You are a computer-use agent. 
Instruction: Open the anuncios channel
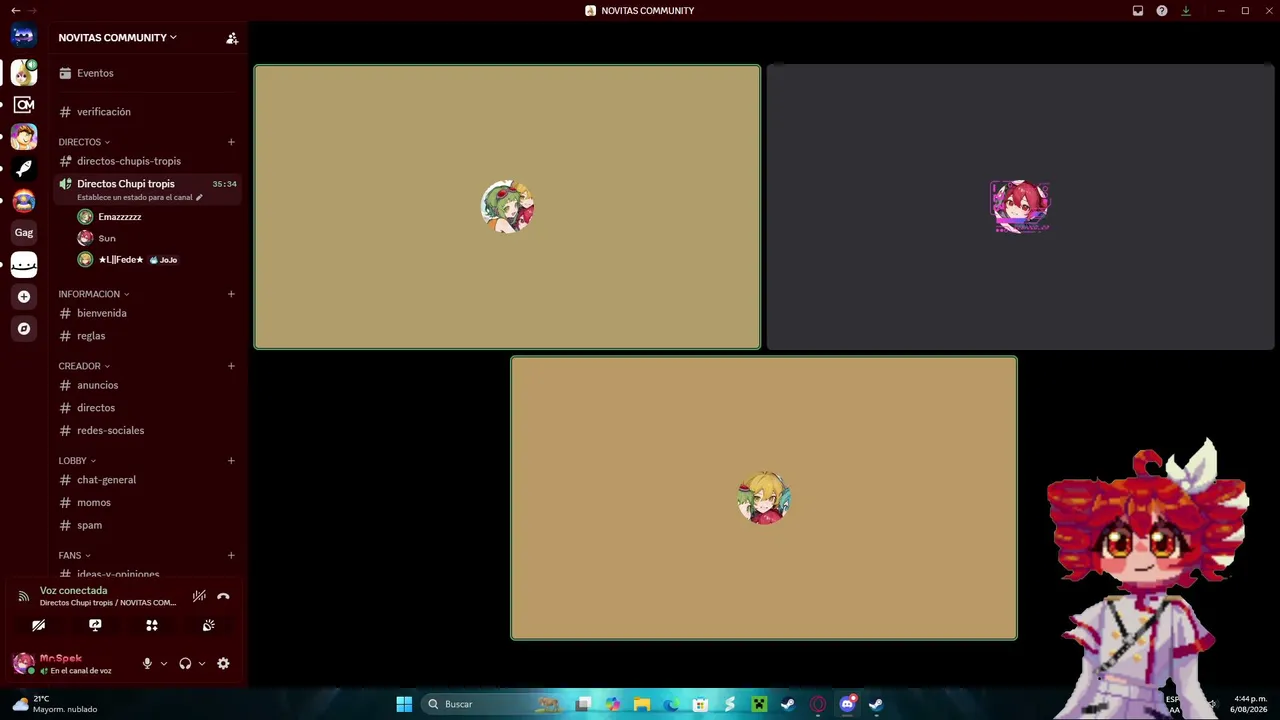tap(147, 385)
